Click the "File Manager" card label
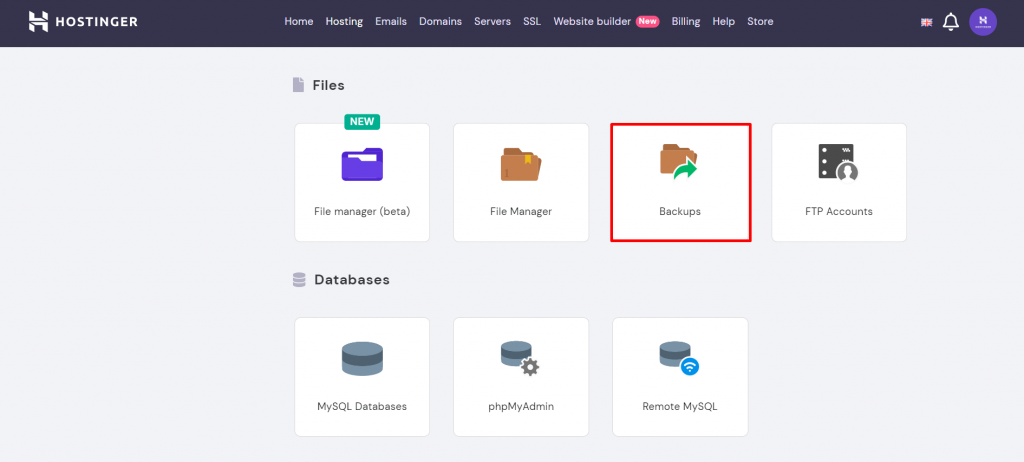 (520, 212)
